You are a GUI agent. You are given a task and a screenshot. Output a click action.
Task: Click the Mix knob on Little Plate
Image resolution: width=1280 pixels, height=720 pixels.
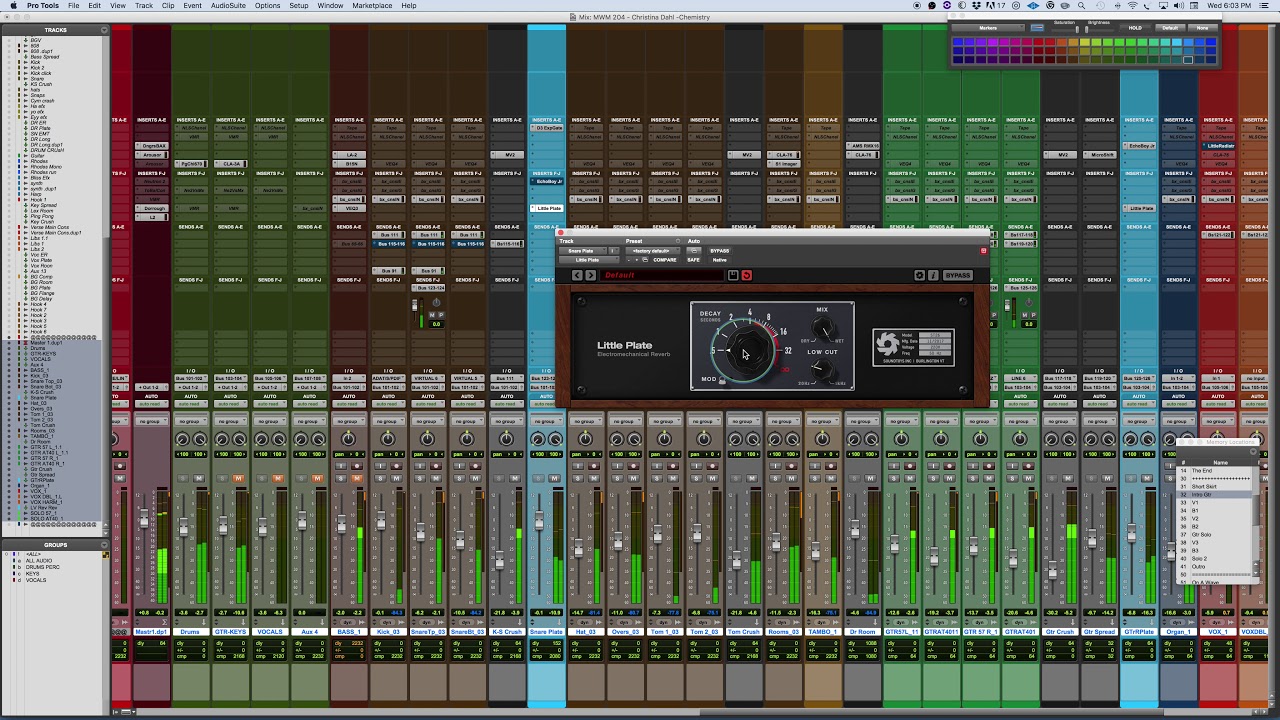pyautogui.click(x=823, y=329)
